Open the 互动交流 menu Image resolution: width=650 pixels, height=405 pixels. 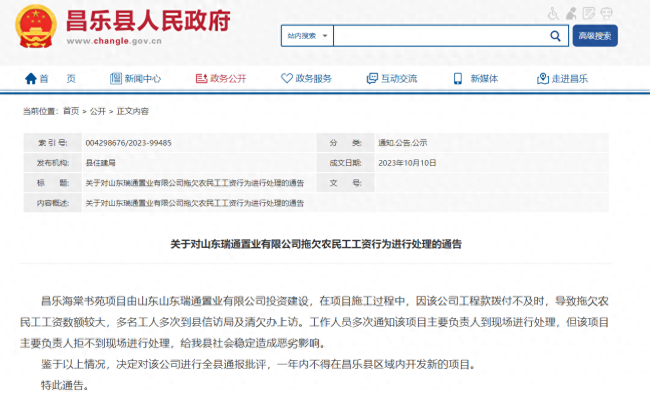pos(399,78)
